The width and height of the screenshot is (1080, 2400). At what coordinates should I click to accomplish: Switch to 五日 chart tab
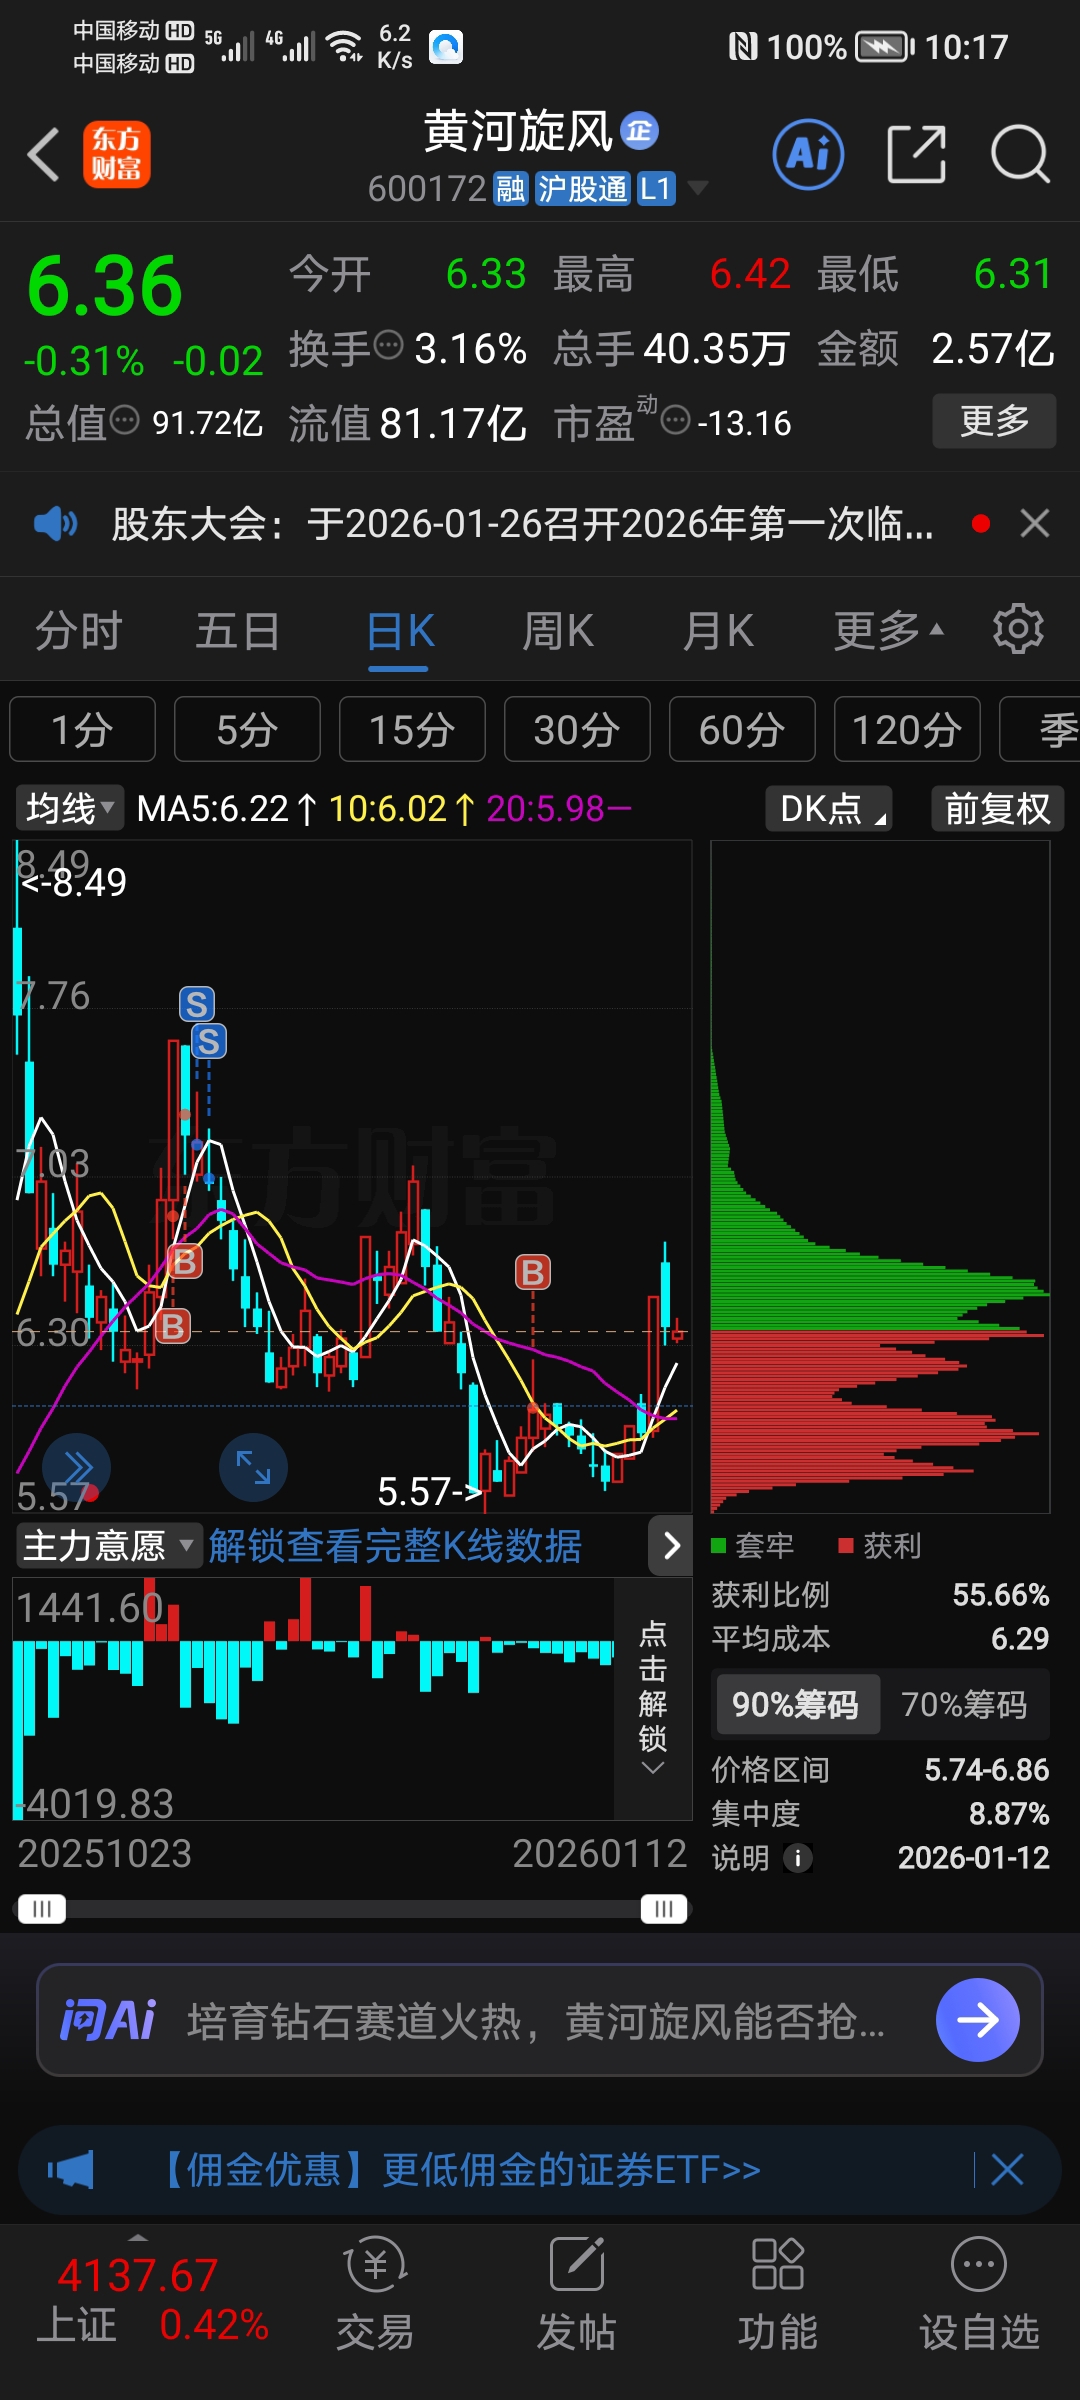pyautogui.click(x=237, y=632)
